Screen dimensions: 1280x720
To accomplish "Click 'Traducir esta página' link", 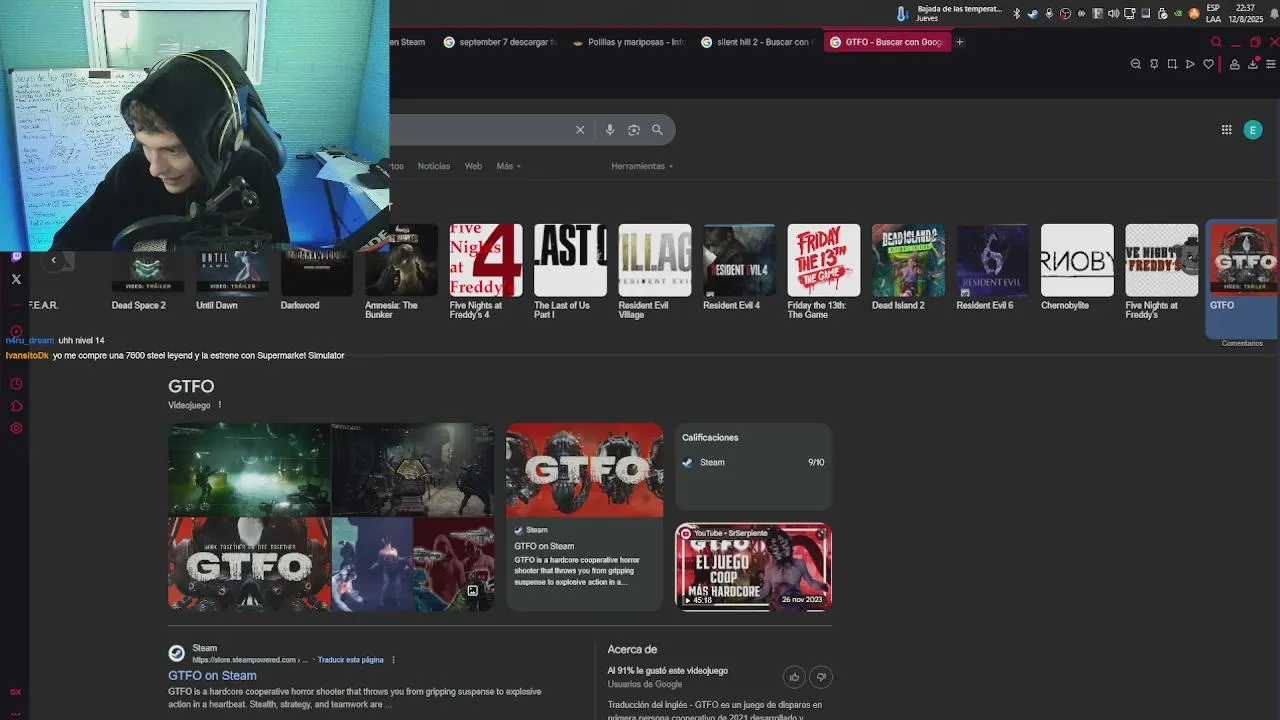I will pos(350,660).
